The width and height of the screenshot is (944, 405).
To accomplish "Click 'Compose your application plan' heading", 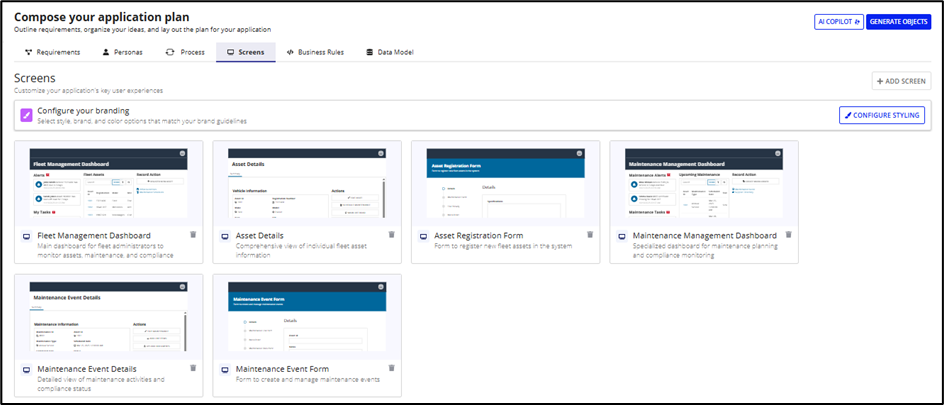I will (101, 17).
